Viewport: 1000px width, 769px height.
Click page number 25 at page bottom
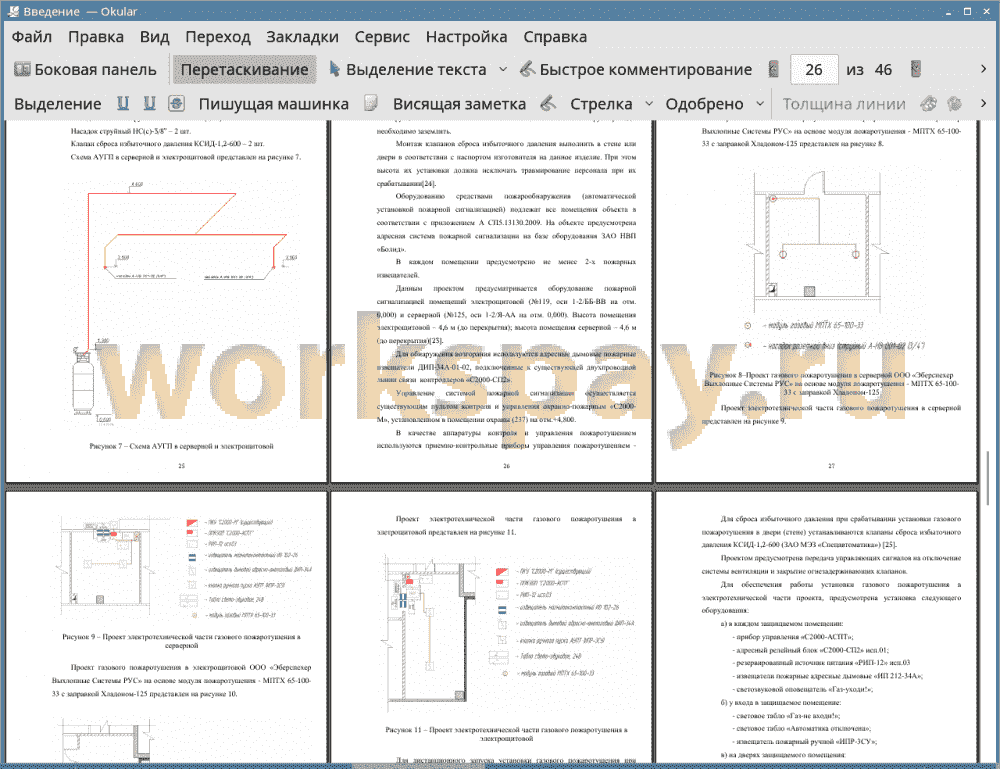pos(181,466)
